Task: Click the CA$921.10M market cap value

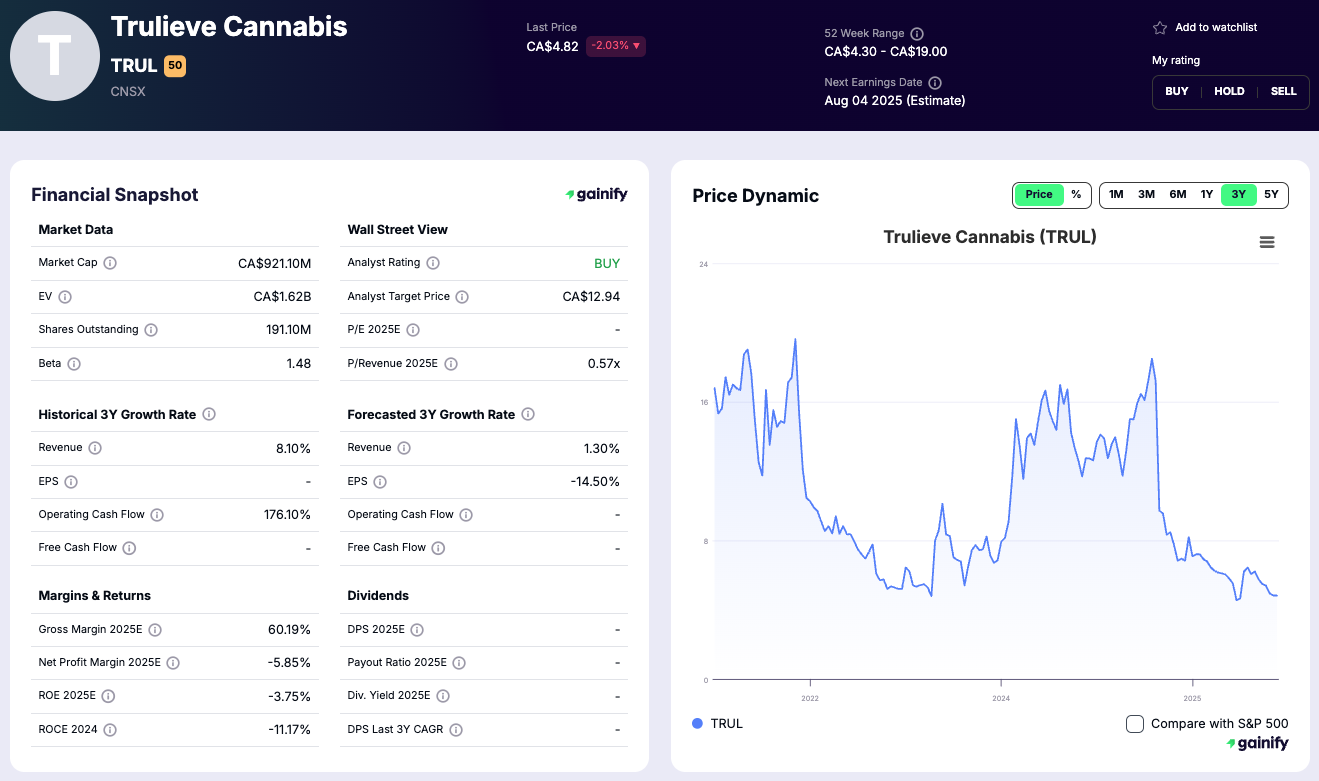Action: click(274, 264)
